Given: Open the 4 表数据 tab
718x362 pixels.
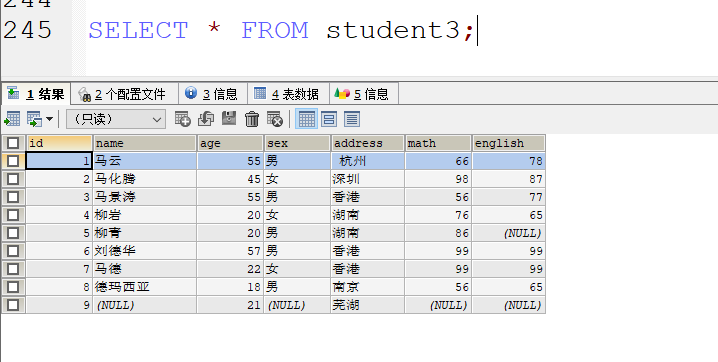Looking at the screenshot, I should coord(288,94).
